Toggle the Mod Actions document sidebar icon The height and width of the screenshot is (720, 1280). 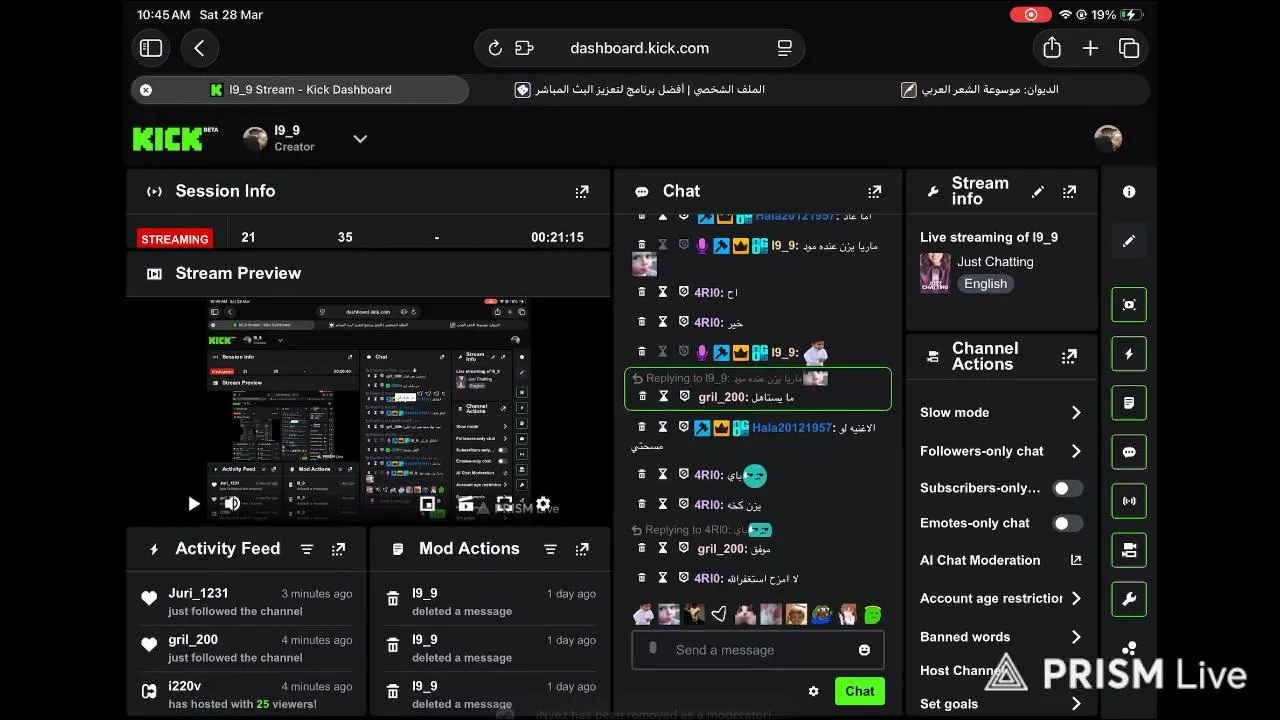[1129, 403]
